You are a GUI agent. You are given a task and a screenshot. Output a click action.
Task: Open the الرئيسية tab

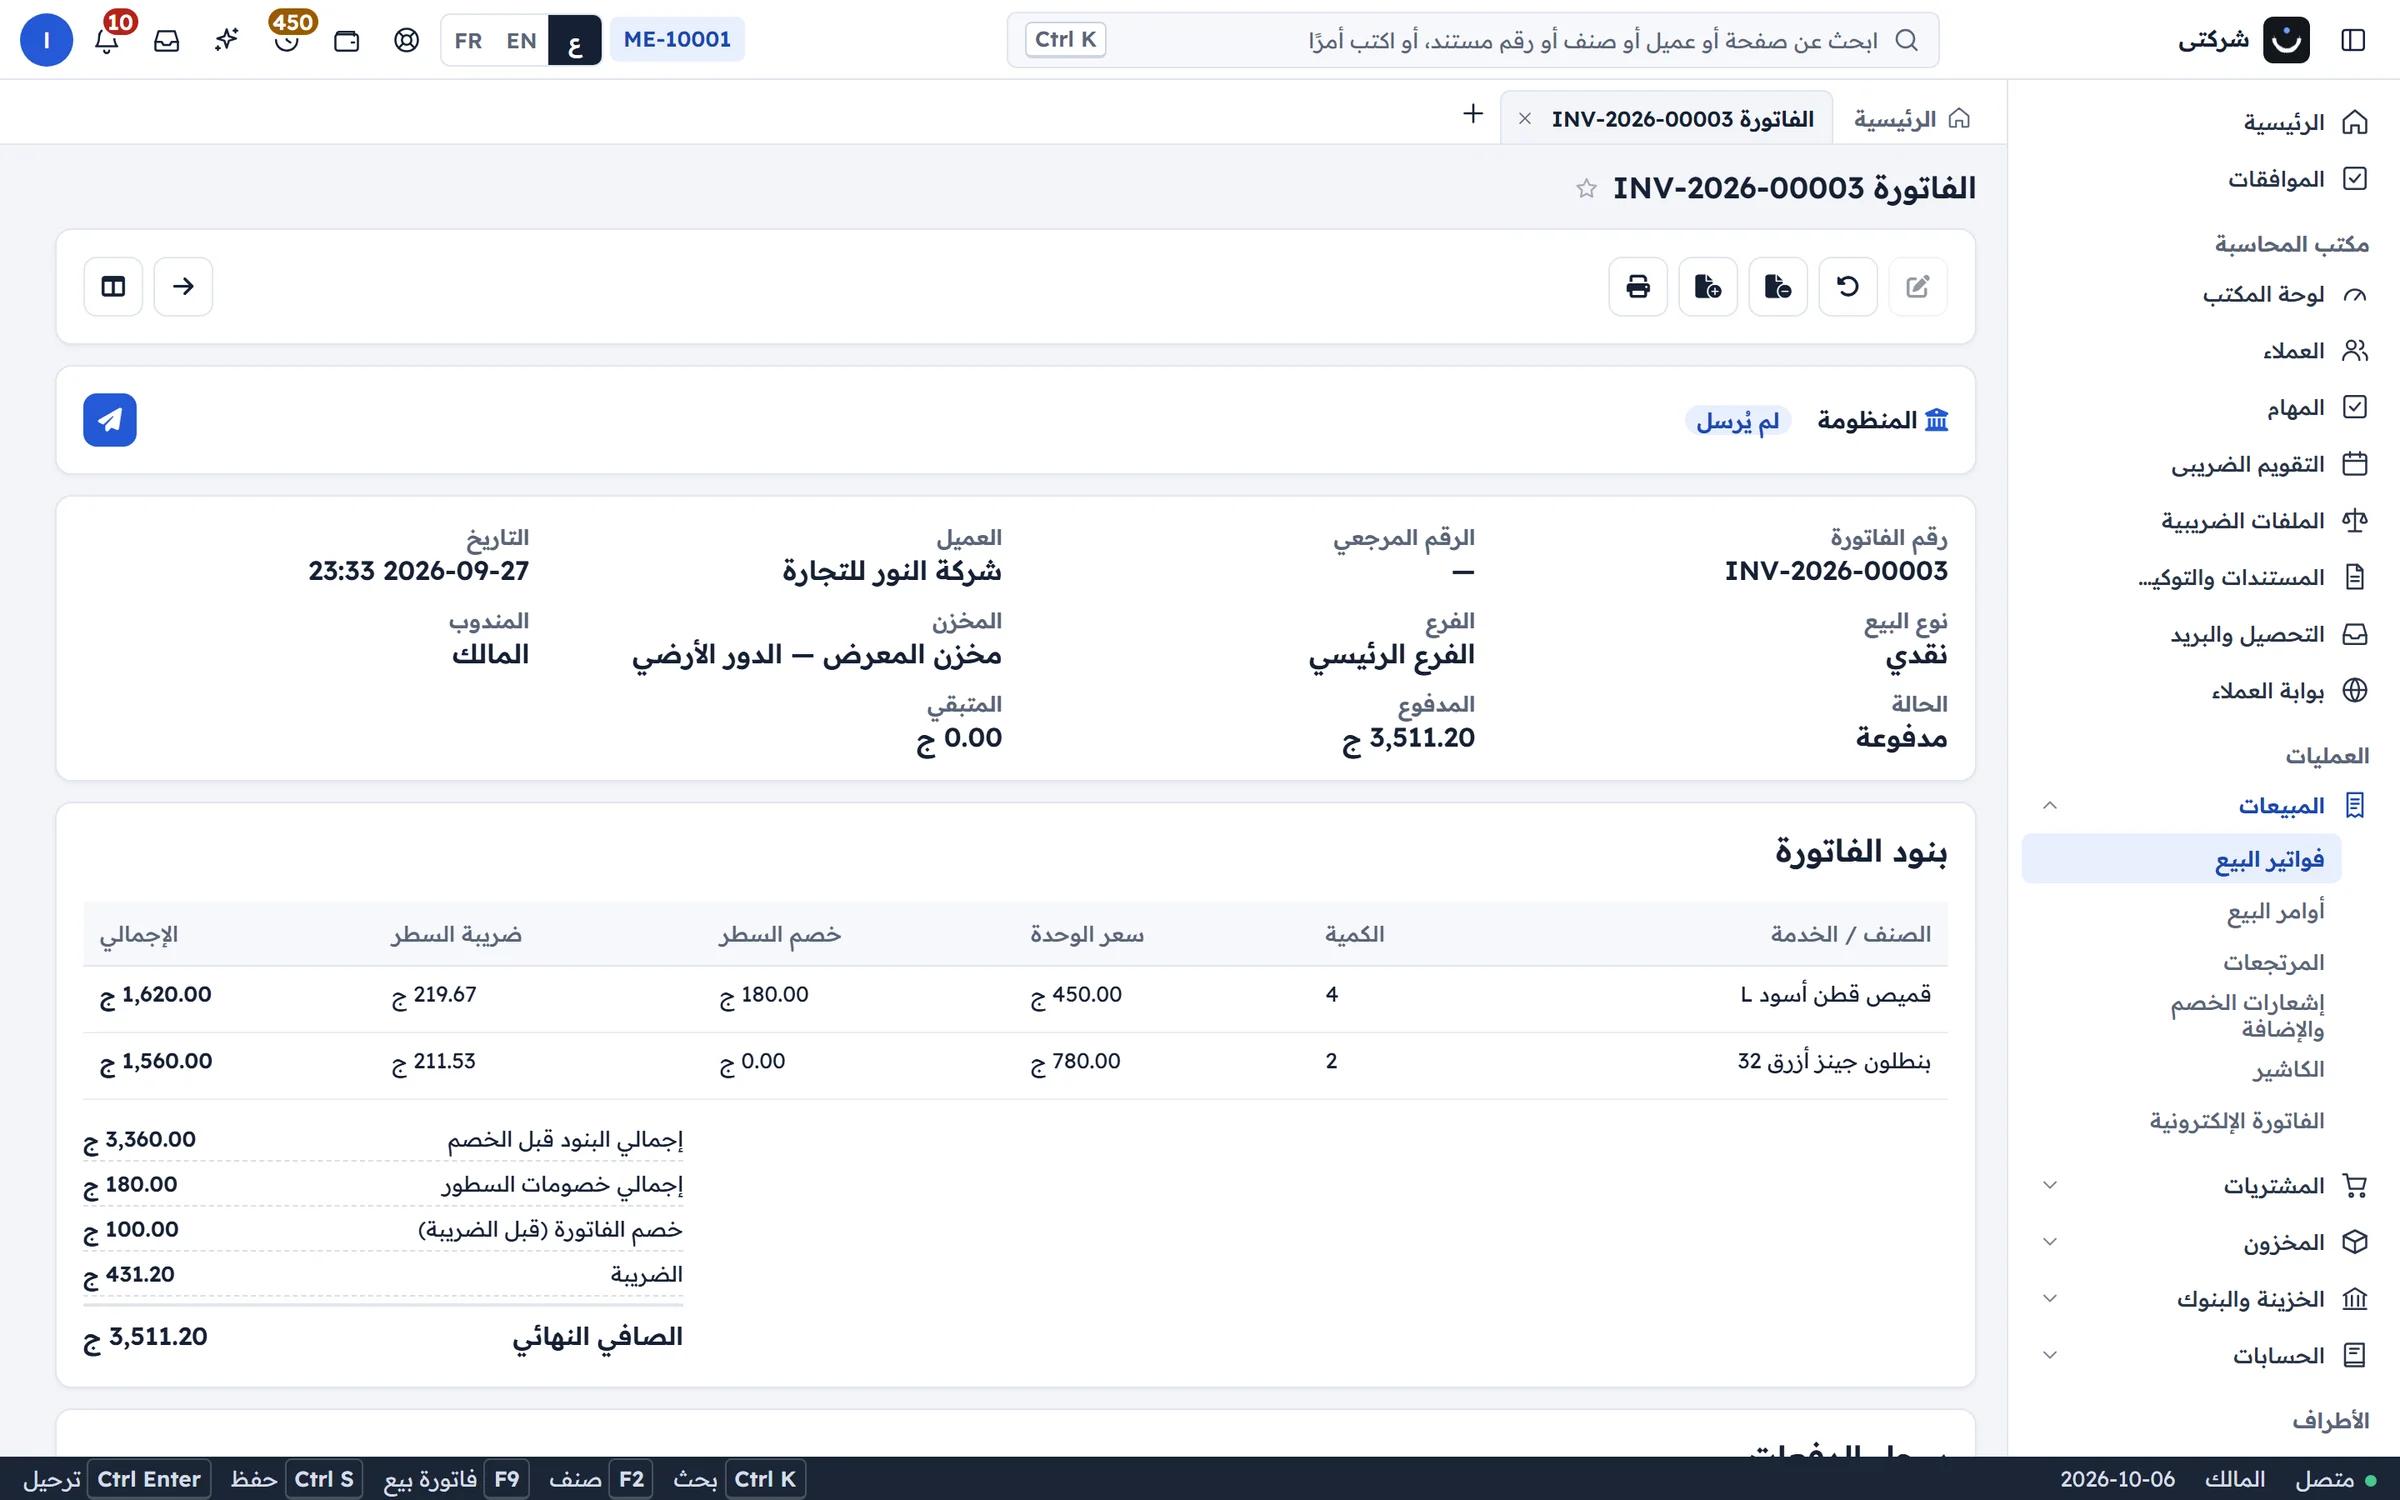point(1912,119)
